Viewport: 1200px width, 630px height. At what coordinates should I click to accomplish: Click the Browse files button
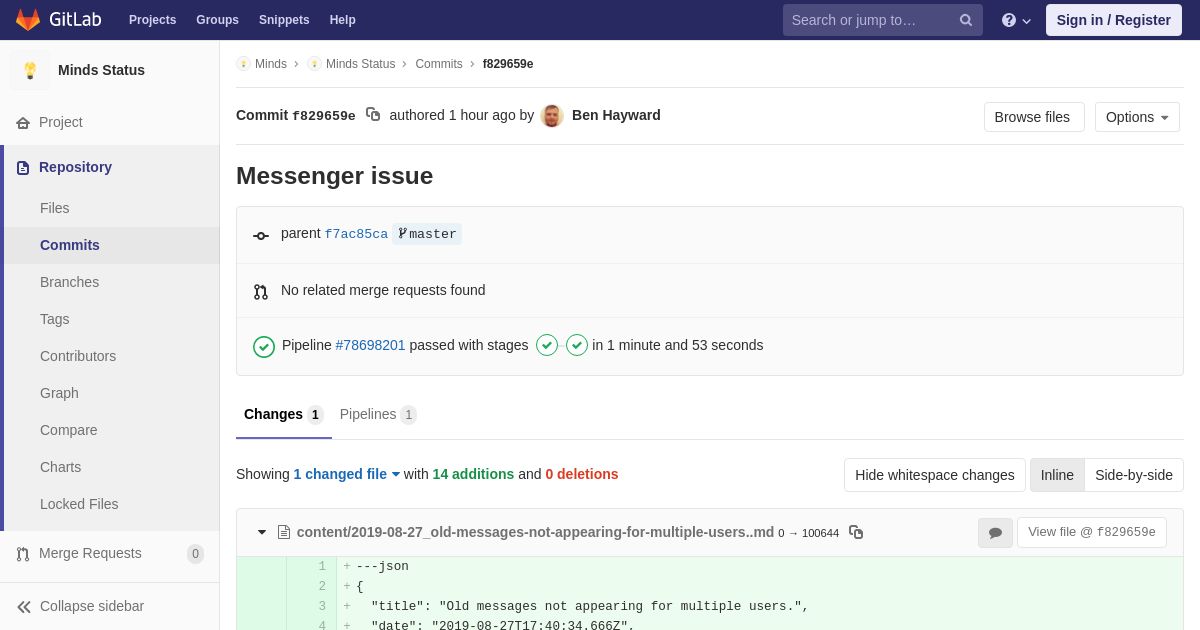[x=1032, y=117]
